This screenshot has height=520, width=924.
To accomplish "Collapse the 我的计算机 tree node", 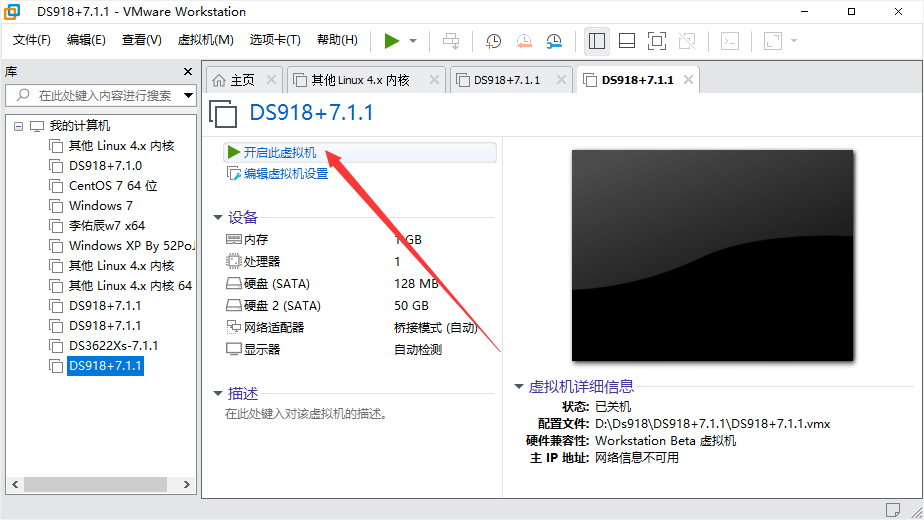I will click(x=18, y=126).
